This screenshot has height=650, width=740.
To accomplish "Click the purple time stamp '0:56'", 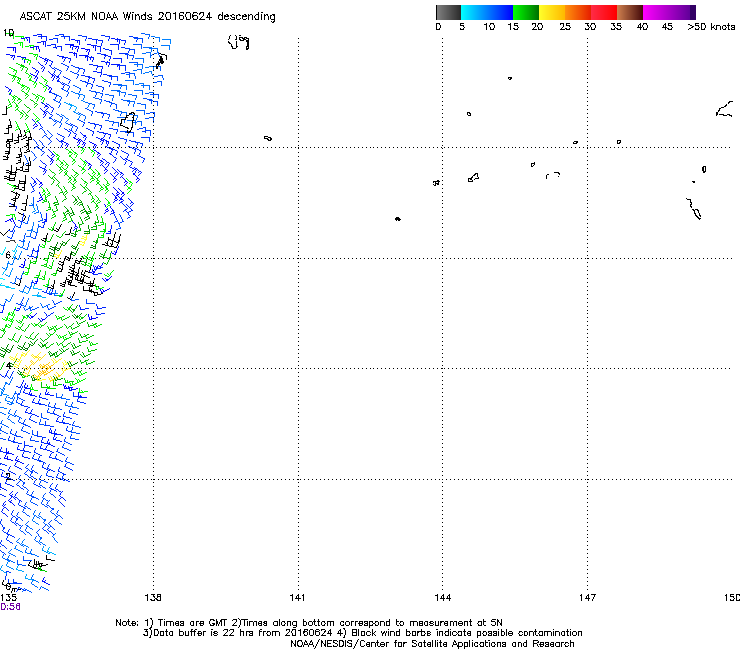I will click(10, 607).
